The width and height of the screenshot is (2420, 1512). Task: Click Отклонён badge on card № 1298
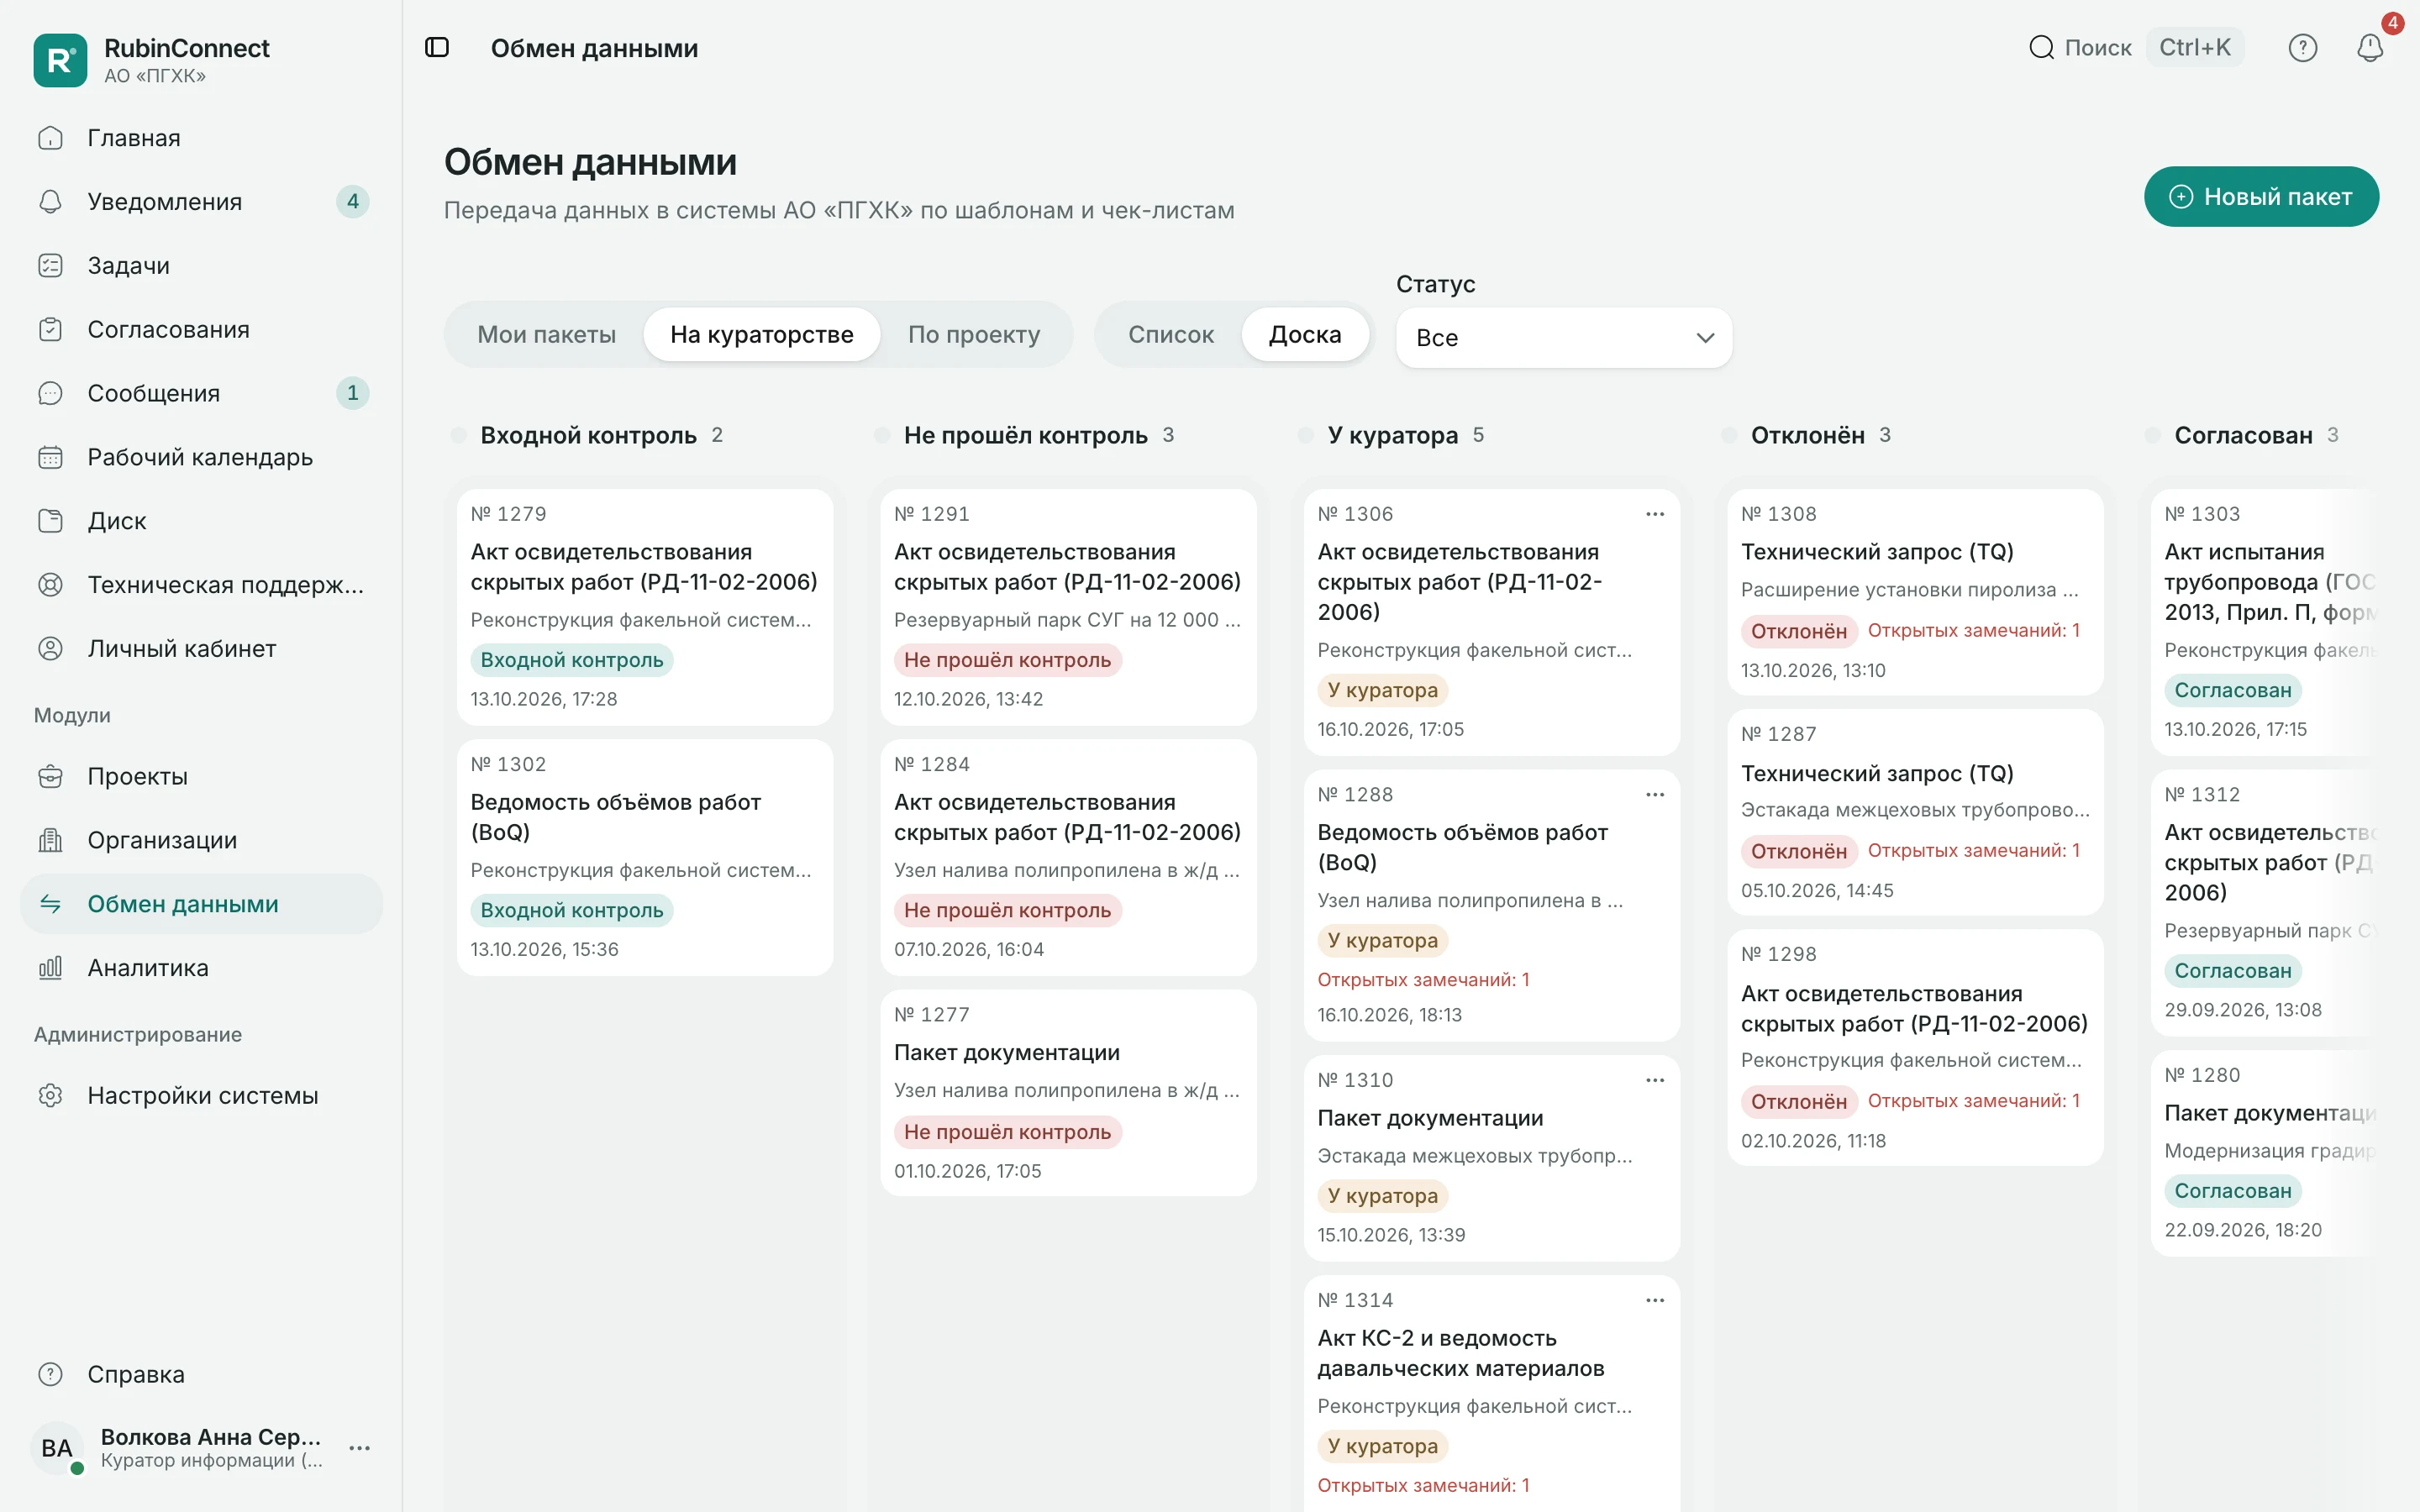(x=1798, y=1102)
